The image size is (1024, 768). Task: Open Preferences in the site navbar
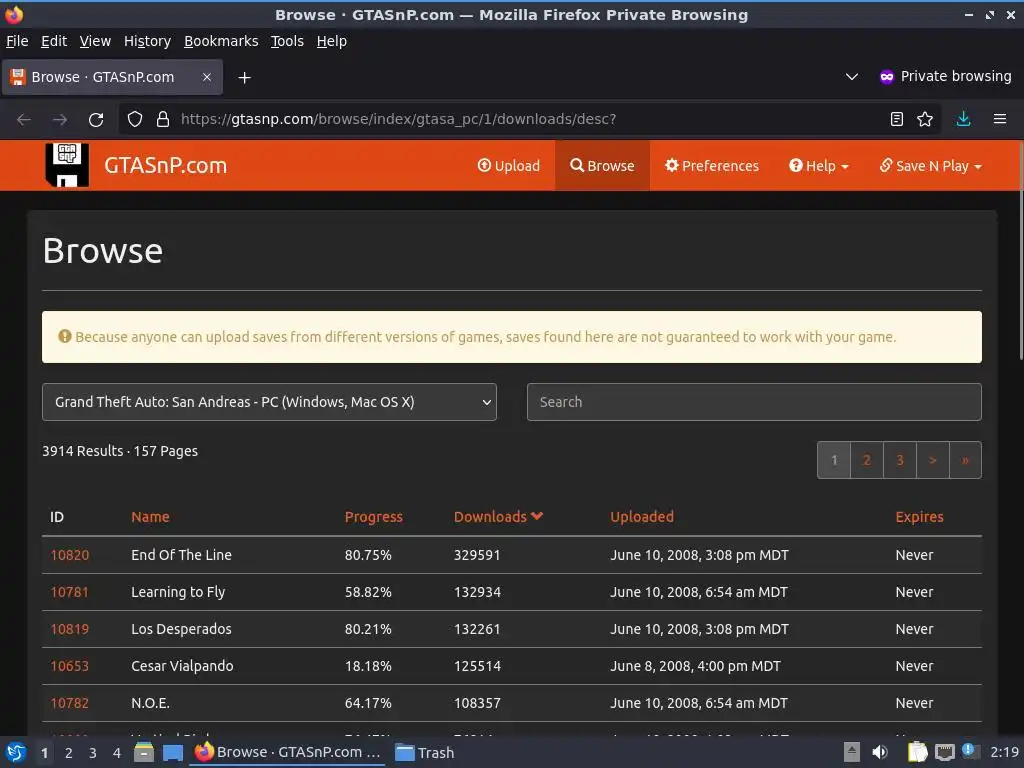point(712,166)
